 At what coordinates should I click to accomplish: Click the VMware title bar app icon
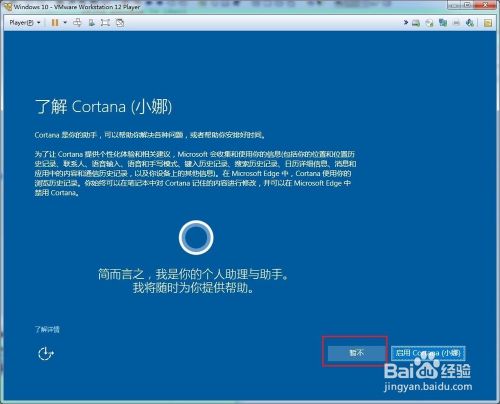[7, 6]
